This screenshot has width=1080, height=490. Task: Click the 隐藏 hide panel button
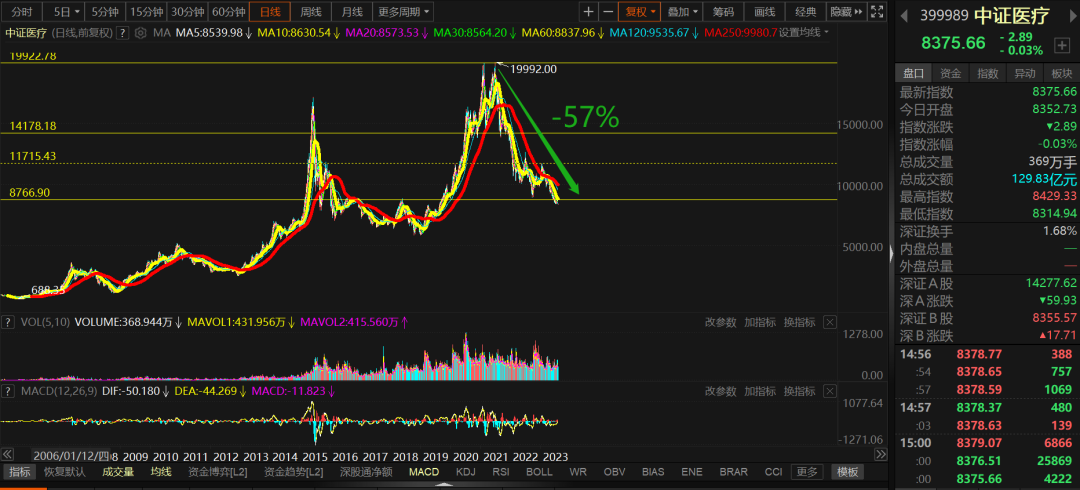click(x=845, y=12)
